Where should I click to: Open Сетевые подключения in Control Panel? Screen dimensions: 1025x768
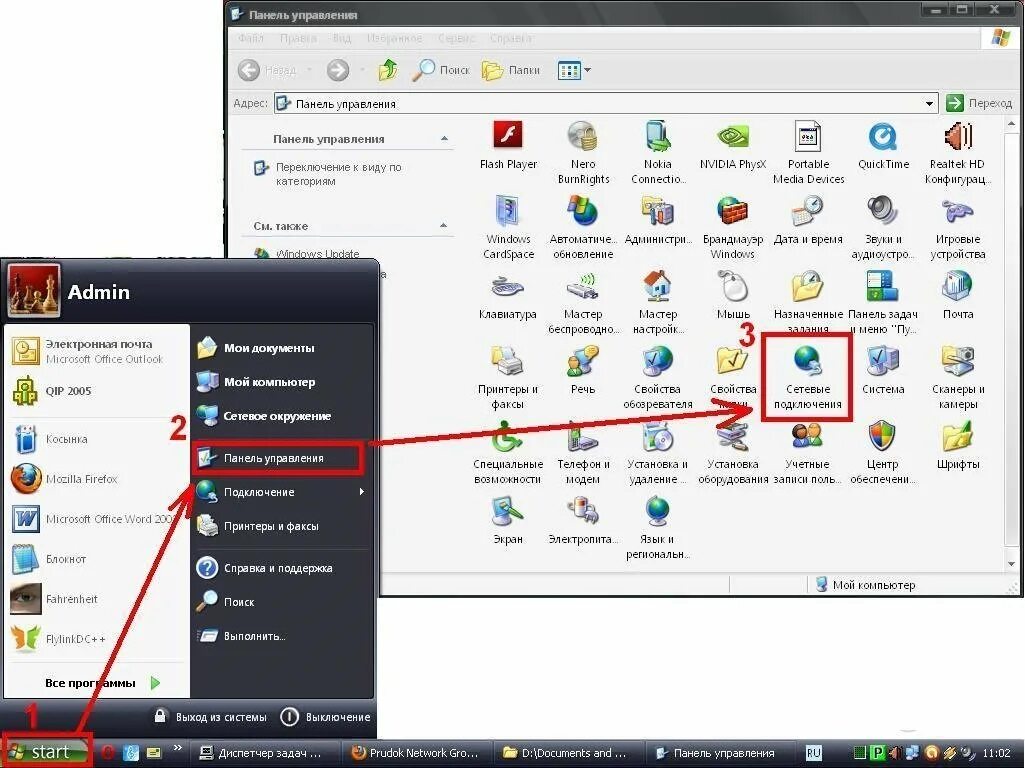tap(807, 370)
